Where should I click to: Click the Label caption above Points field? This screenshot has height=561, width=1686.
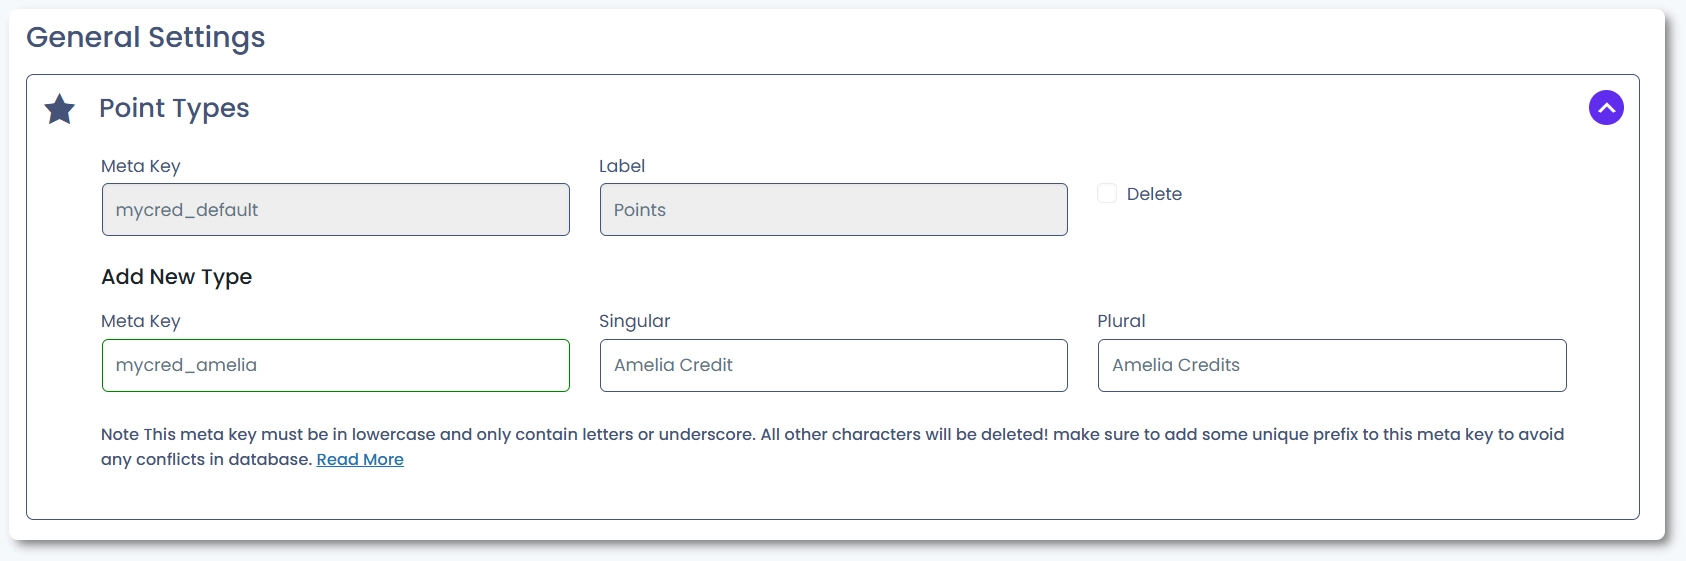(622, 166)
